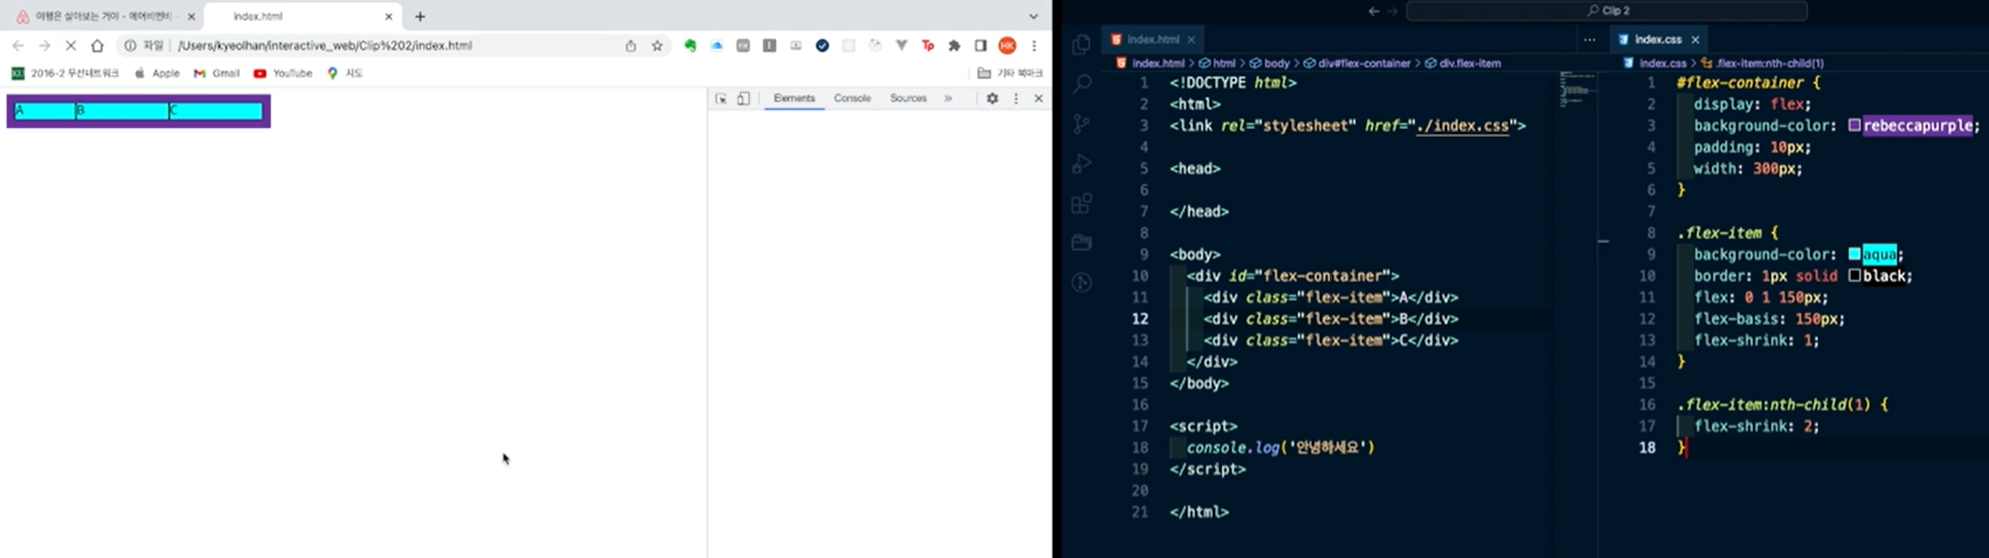Click the back arrow in VS Code title bar

coord(1373,11)
